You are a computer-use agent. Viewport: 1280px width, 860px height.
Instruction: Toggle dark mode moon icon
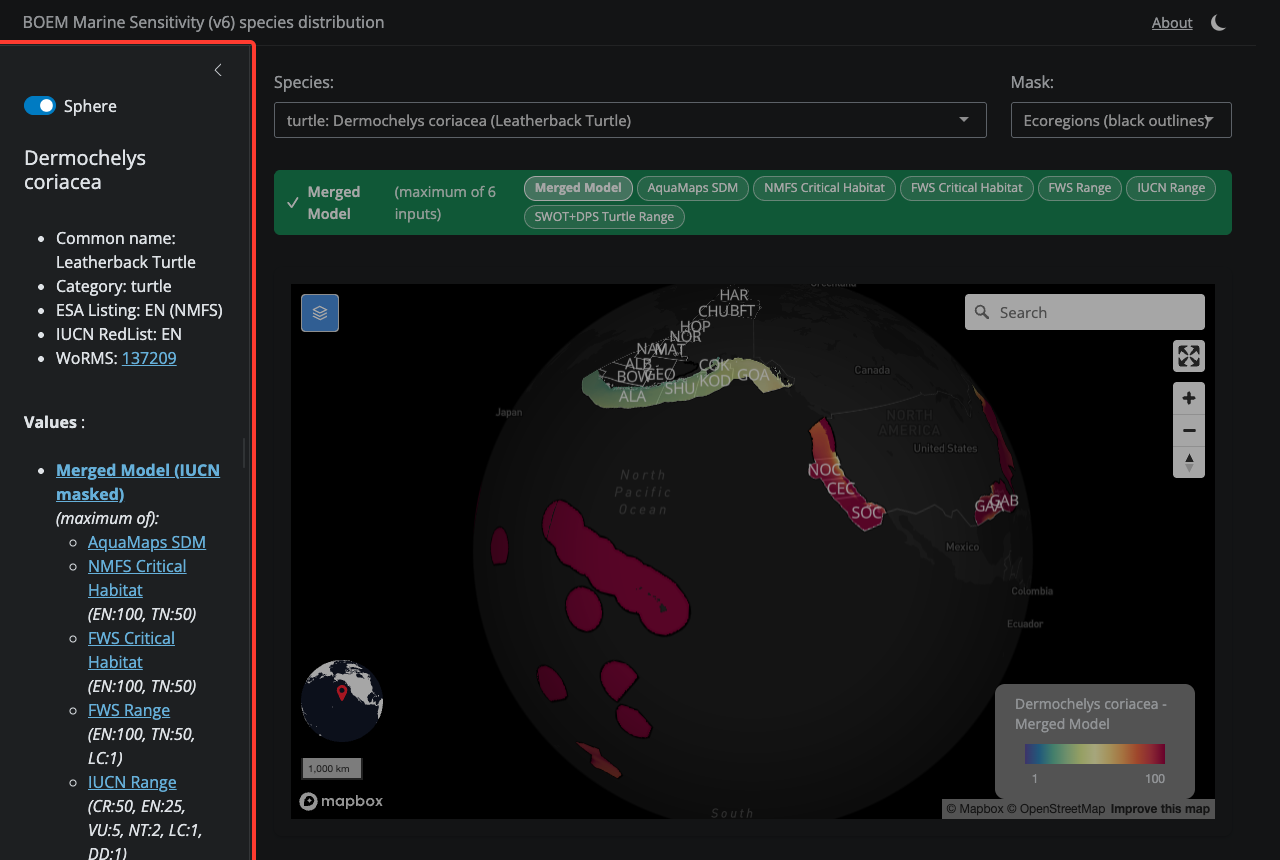1218,22
